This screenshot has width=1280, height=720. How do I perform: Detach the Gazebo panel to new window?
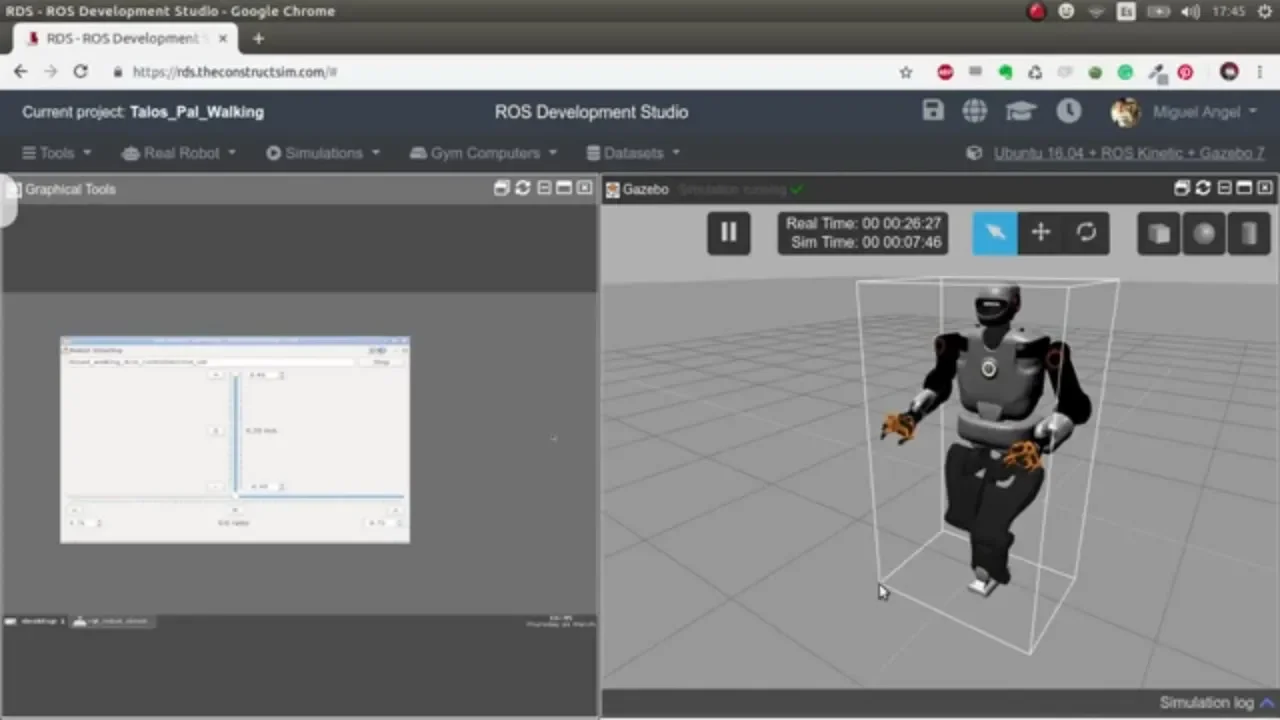point(1182,188)
